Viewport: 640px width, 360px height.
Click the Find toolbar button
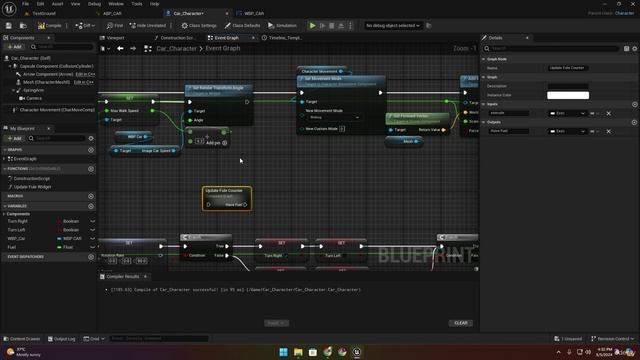(115, 26)
